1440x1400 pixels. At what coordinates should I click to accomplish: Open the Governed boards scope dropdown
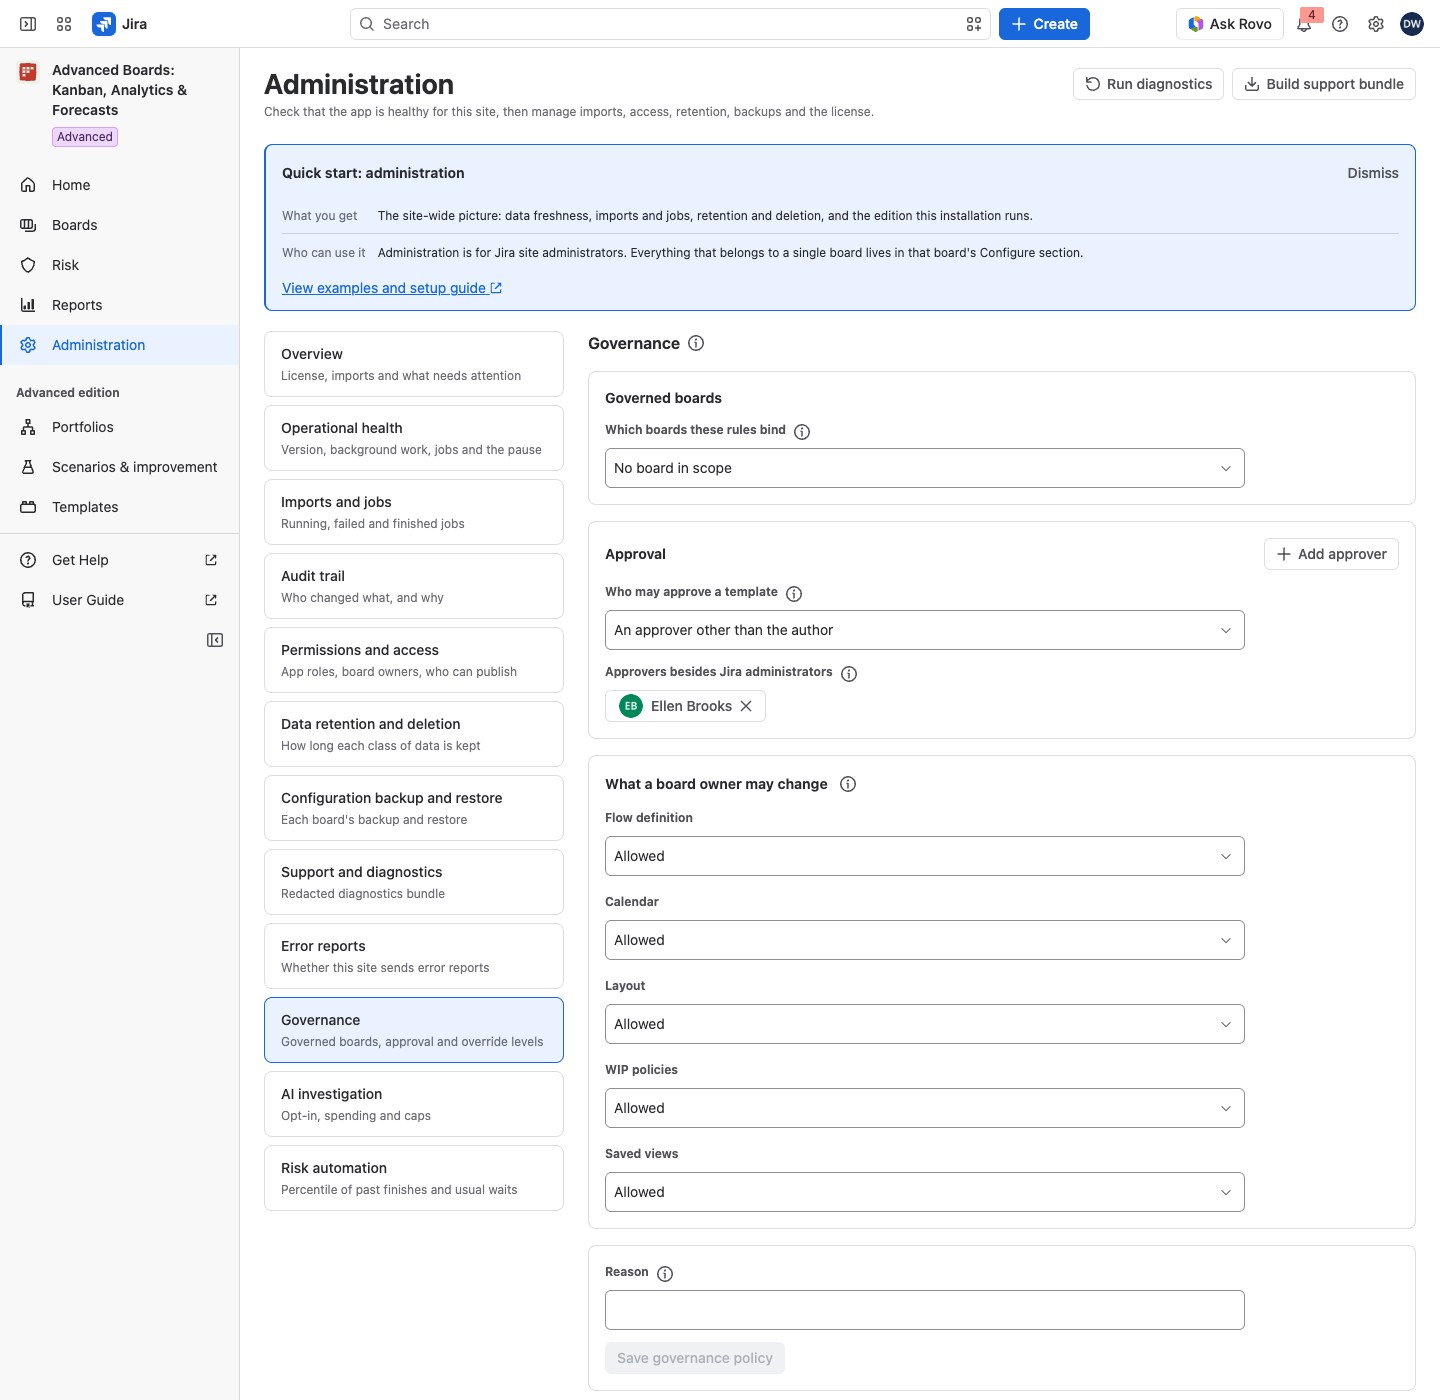point(924,468)
